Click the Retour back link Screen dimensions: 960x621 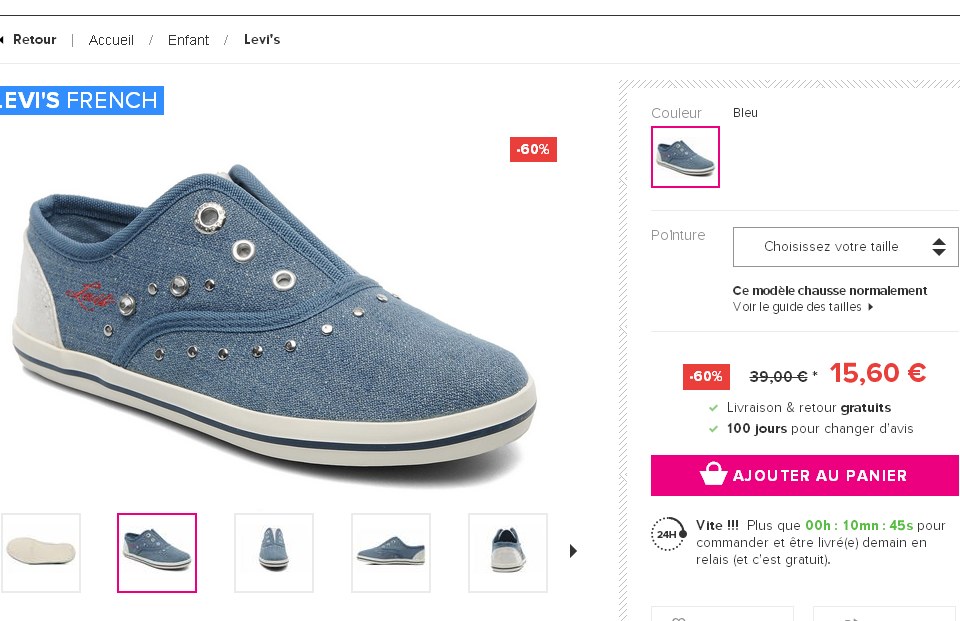pyautogui.click(x=34, y=40)
